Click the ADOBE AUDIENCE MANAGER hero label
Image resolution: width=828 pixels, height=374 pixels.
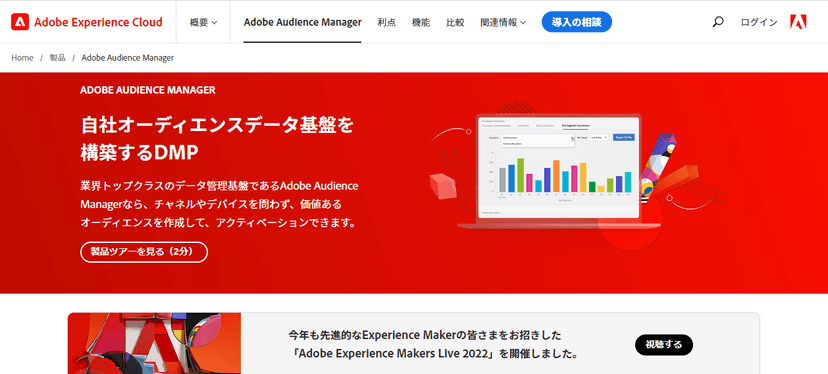[x=148, y=90]
